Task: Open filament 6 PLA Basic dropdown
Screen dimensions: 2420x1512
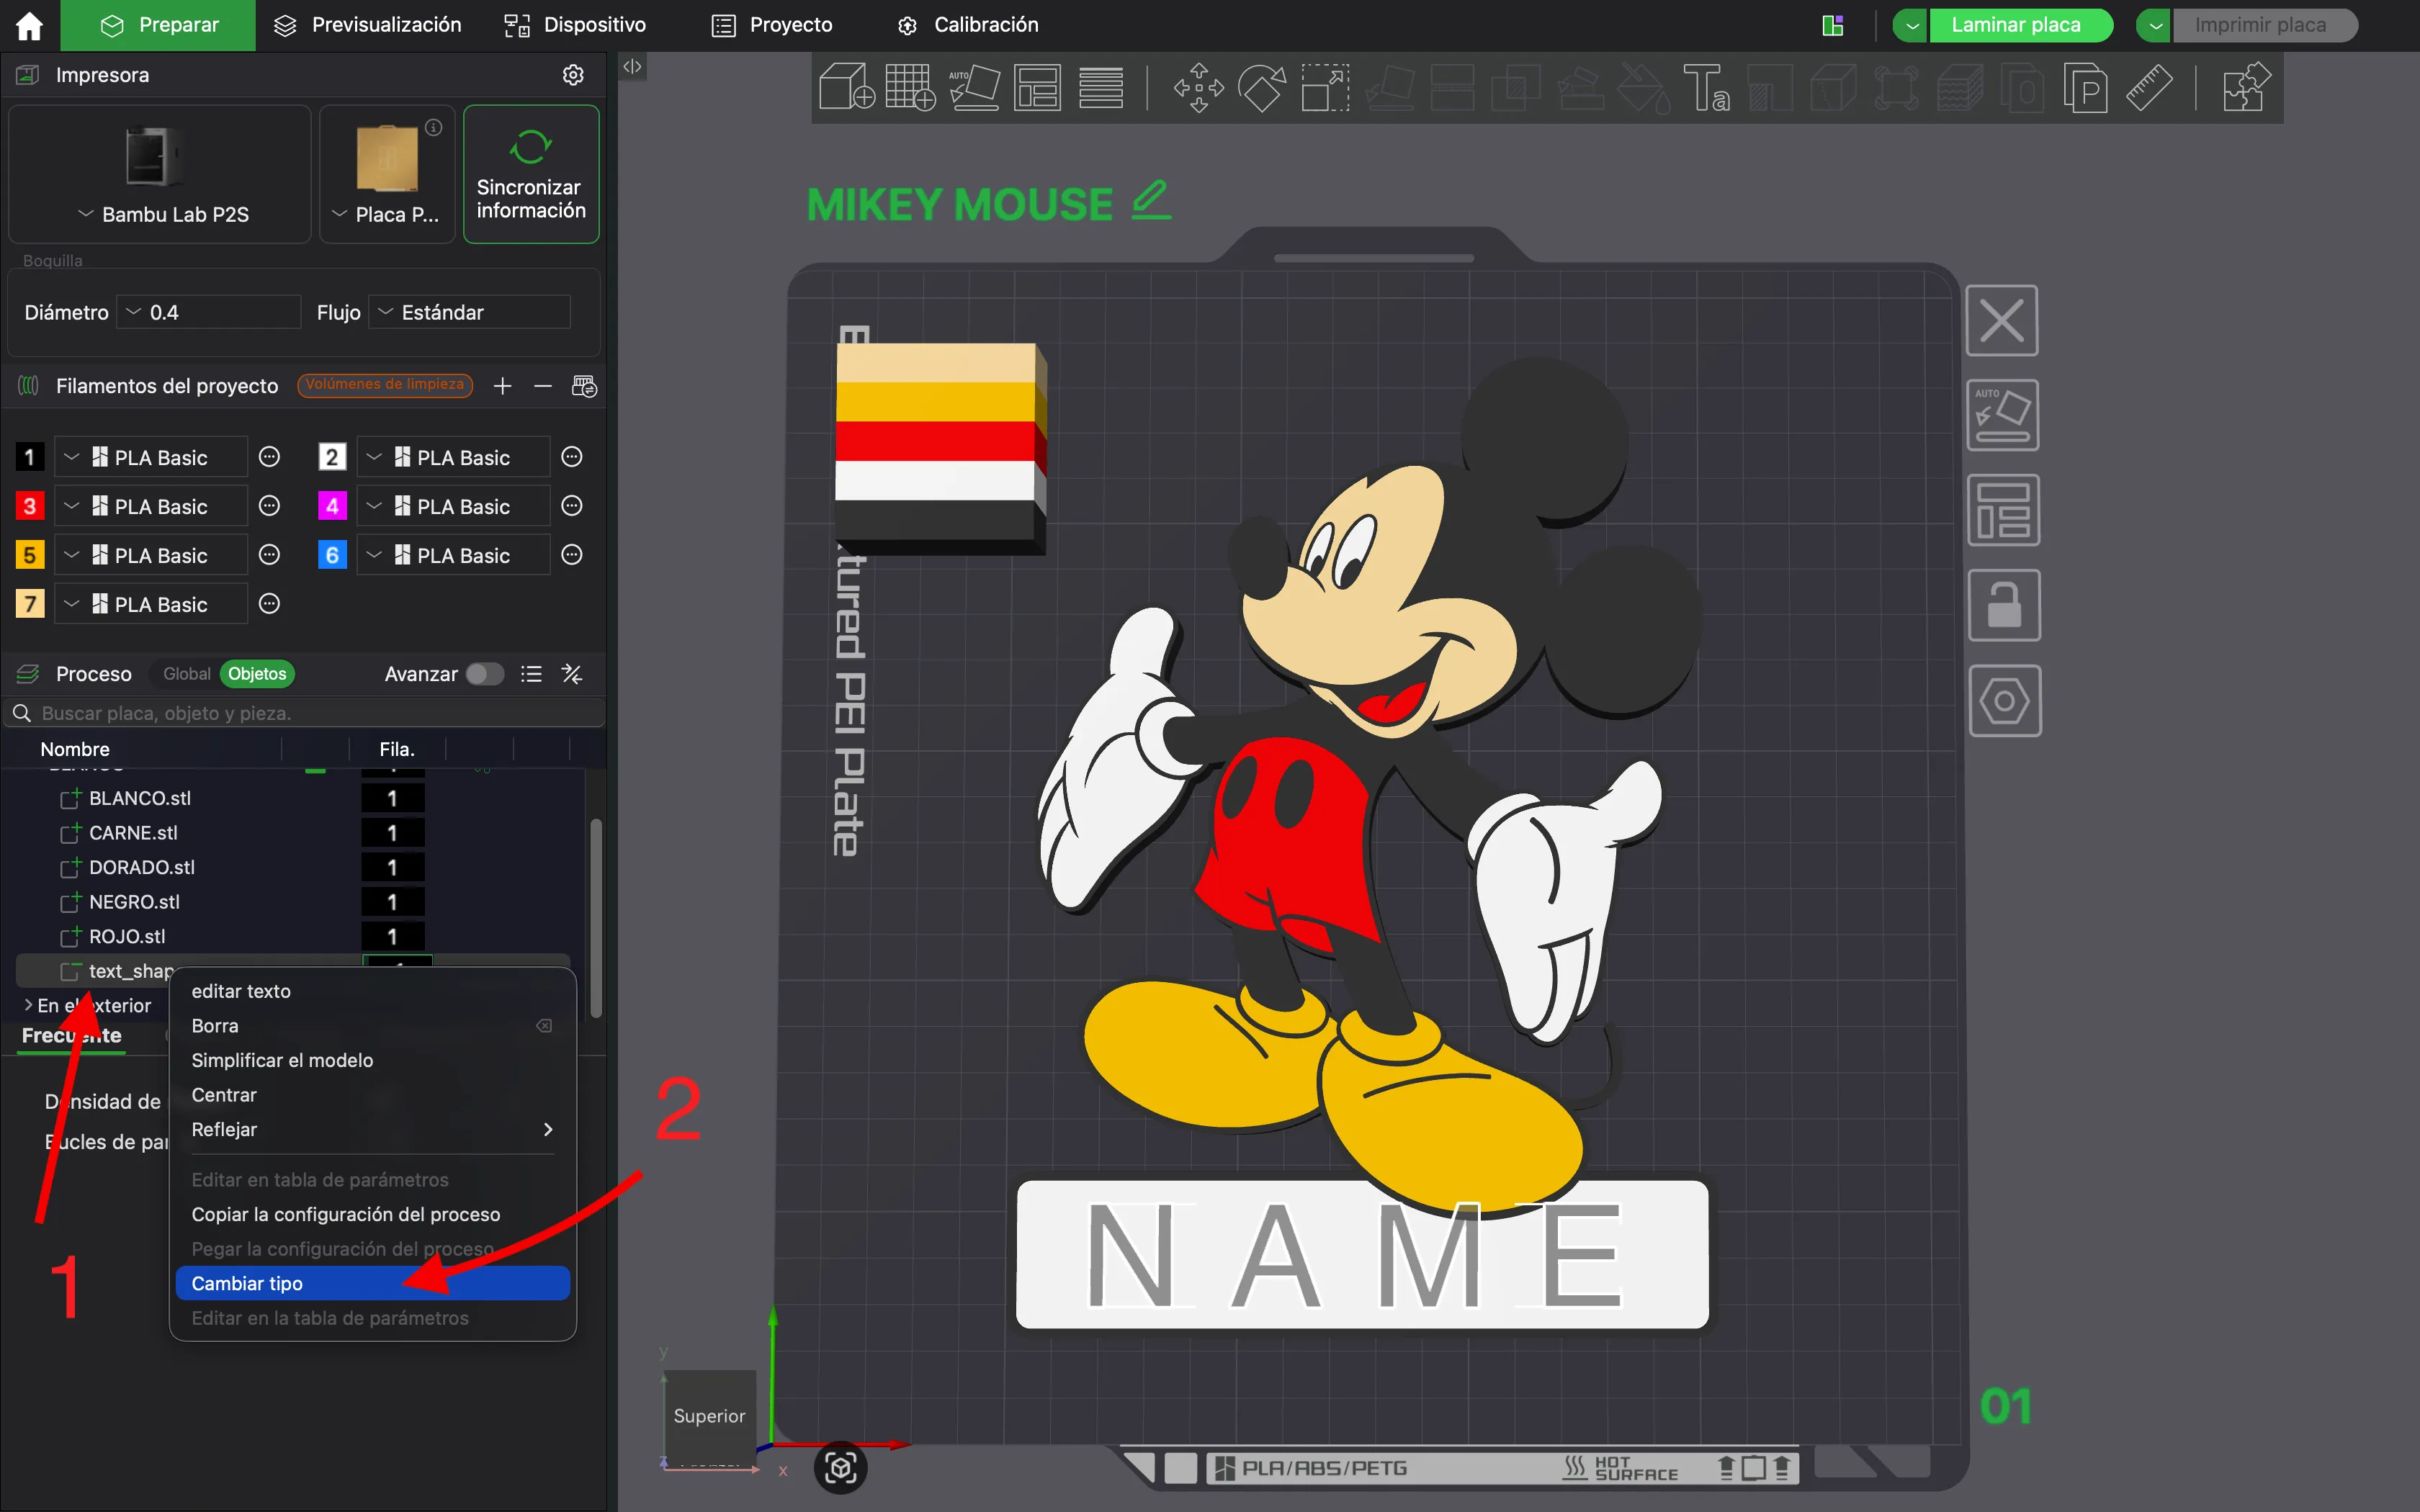Action: pos(453,555)
